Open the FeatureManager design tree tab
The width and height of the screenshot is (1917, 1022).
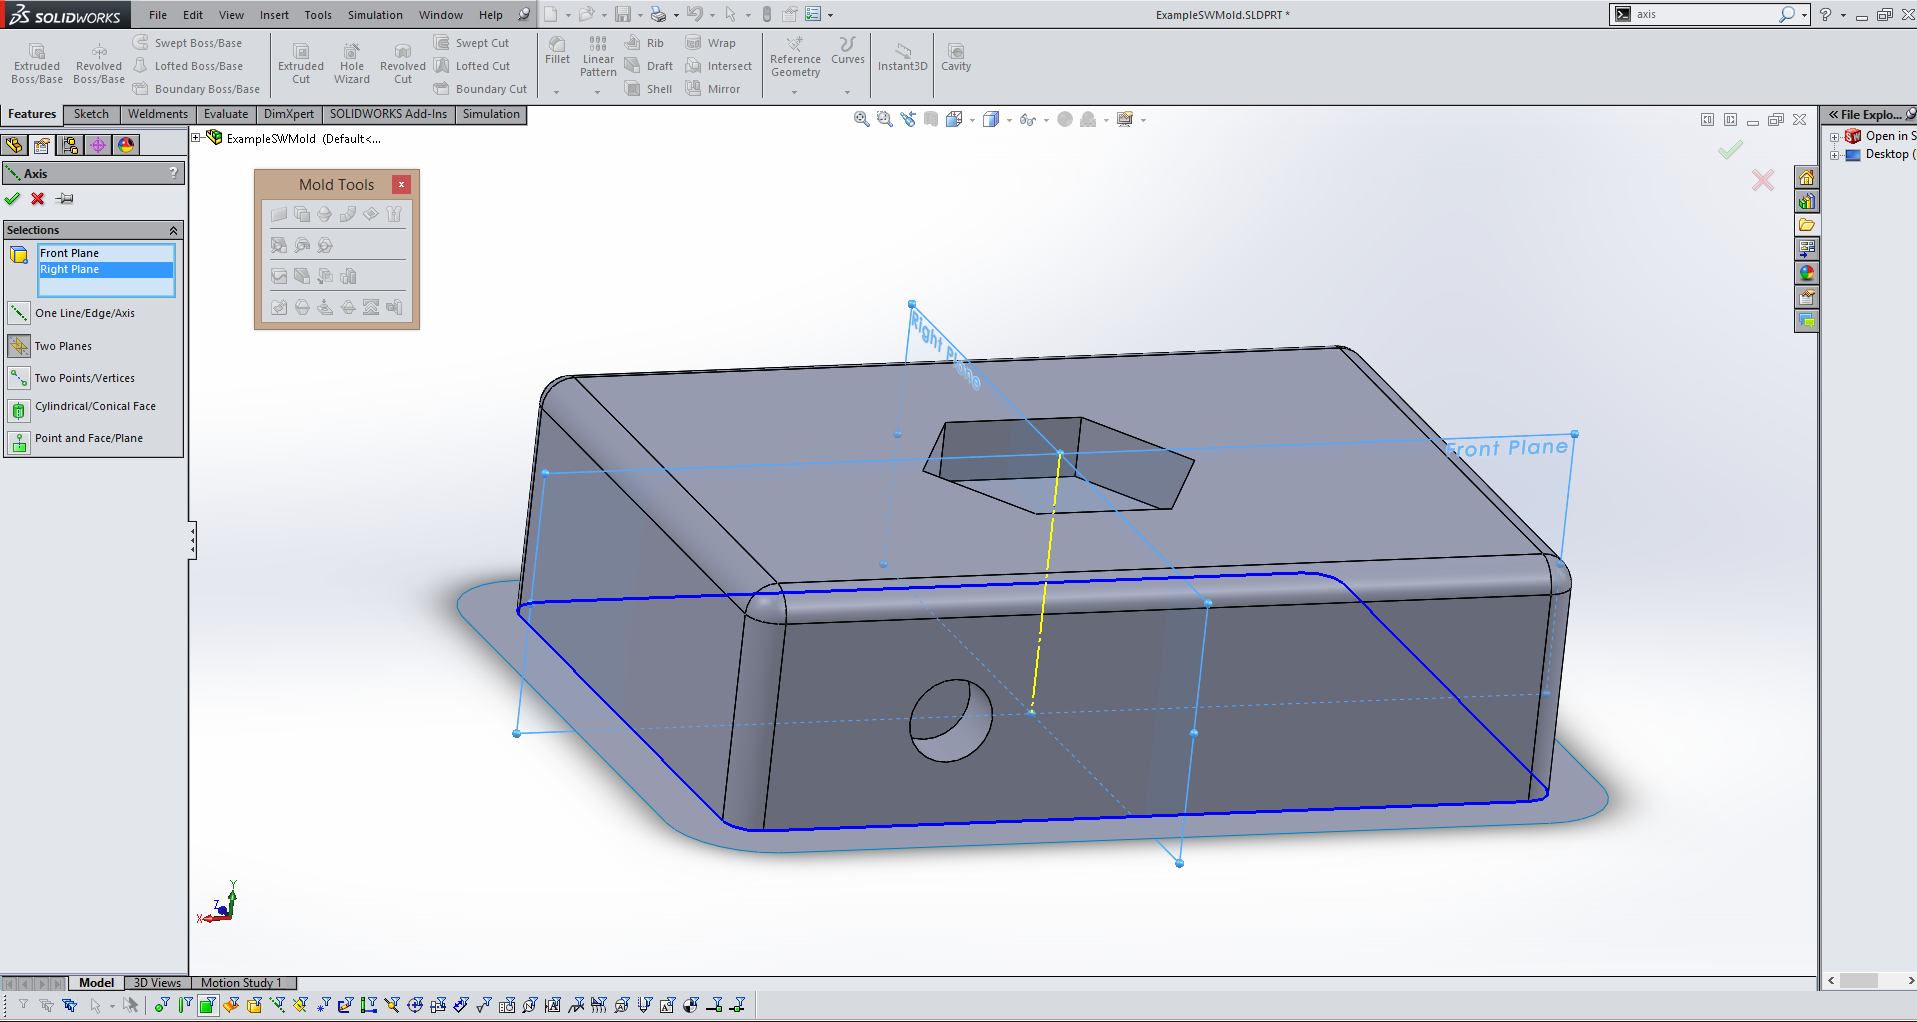click(x=14, y=145)
